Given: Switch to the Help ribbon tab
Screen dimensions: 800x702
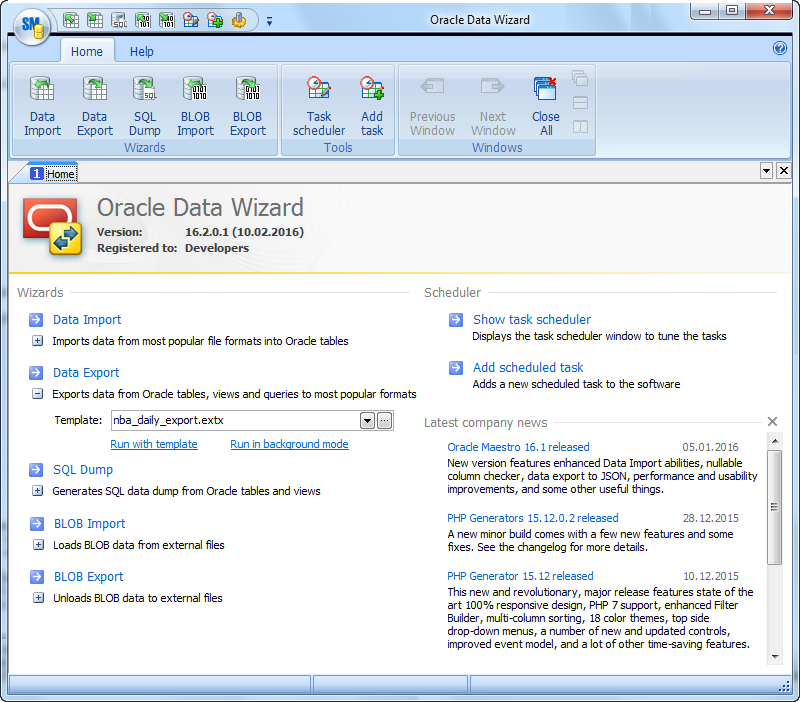Looking at the screenshot, I should [141, 51].
